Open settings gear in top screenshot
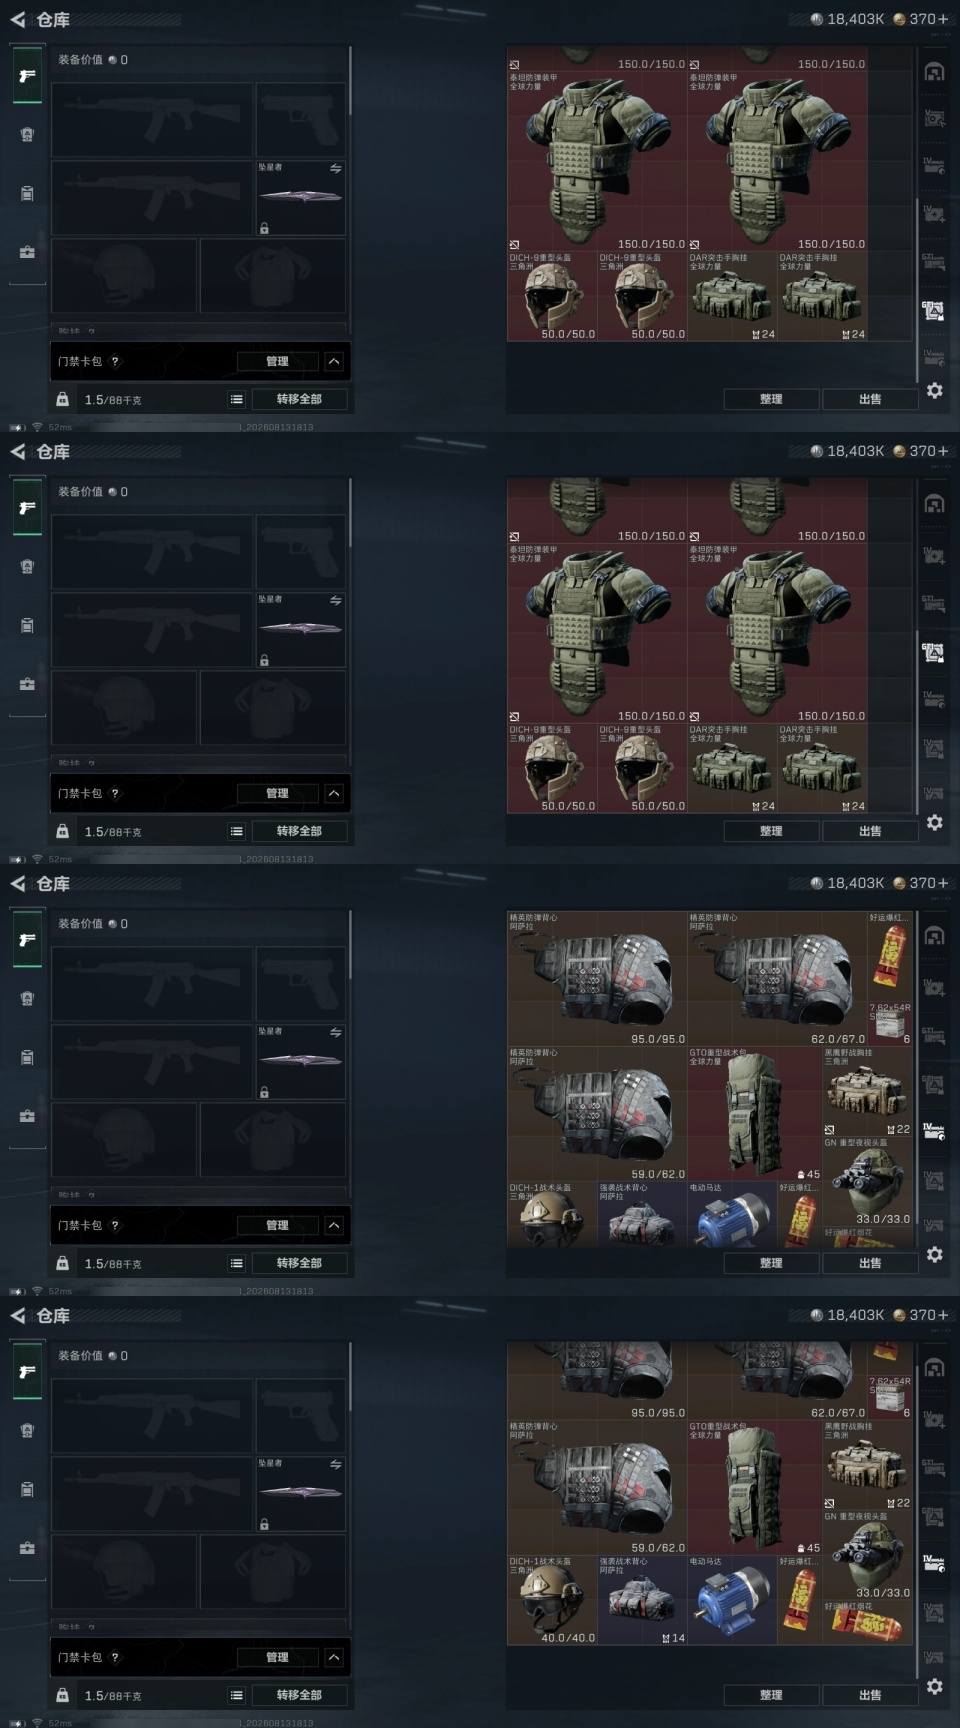The image size is (960, 1728). pyautogui.click(x=934, y=390)
